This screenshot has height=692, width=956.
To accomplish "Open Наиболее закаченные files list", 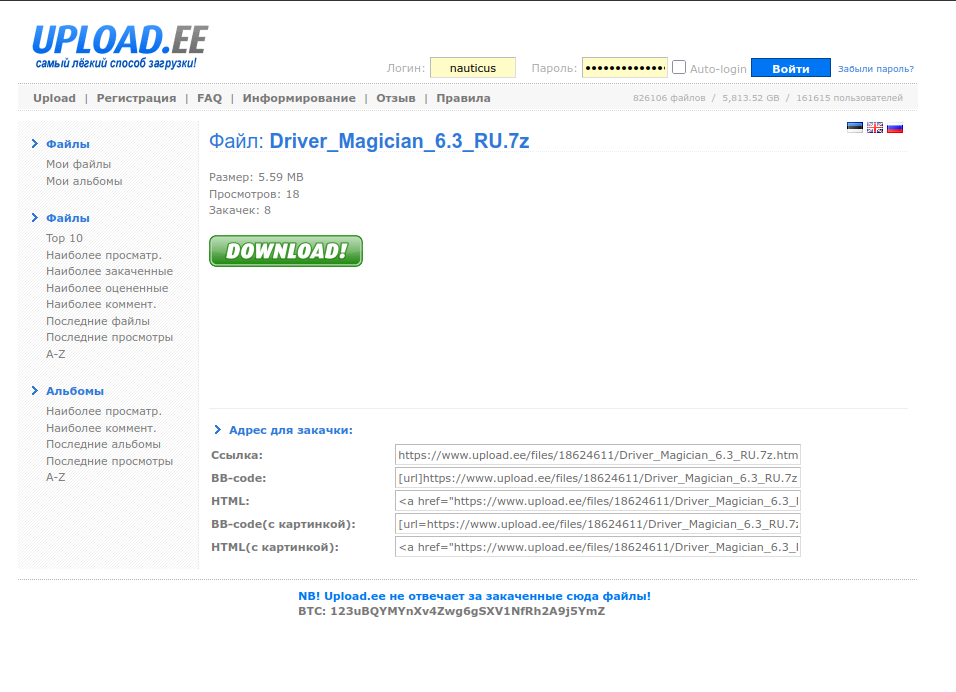I will pyautogui.click(x=109, y=271).
